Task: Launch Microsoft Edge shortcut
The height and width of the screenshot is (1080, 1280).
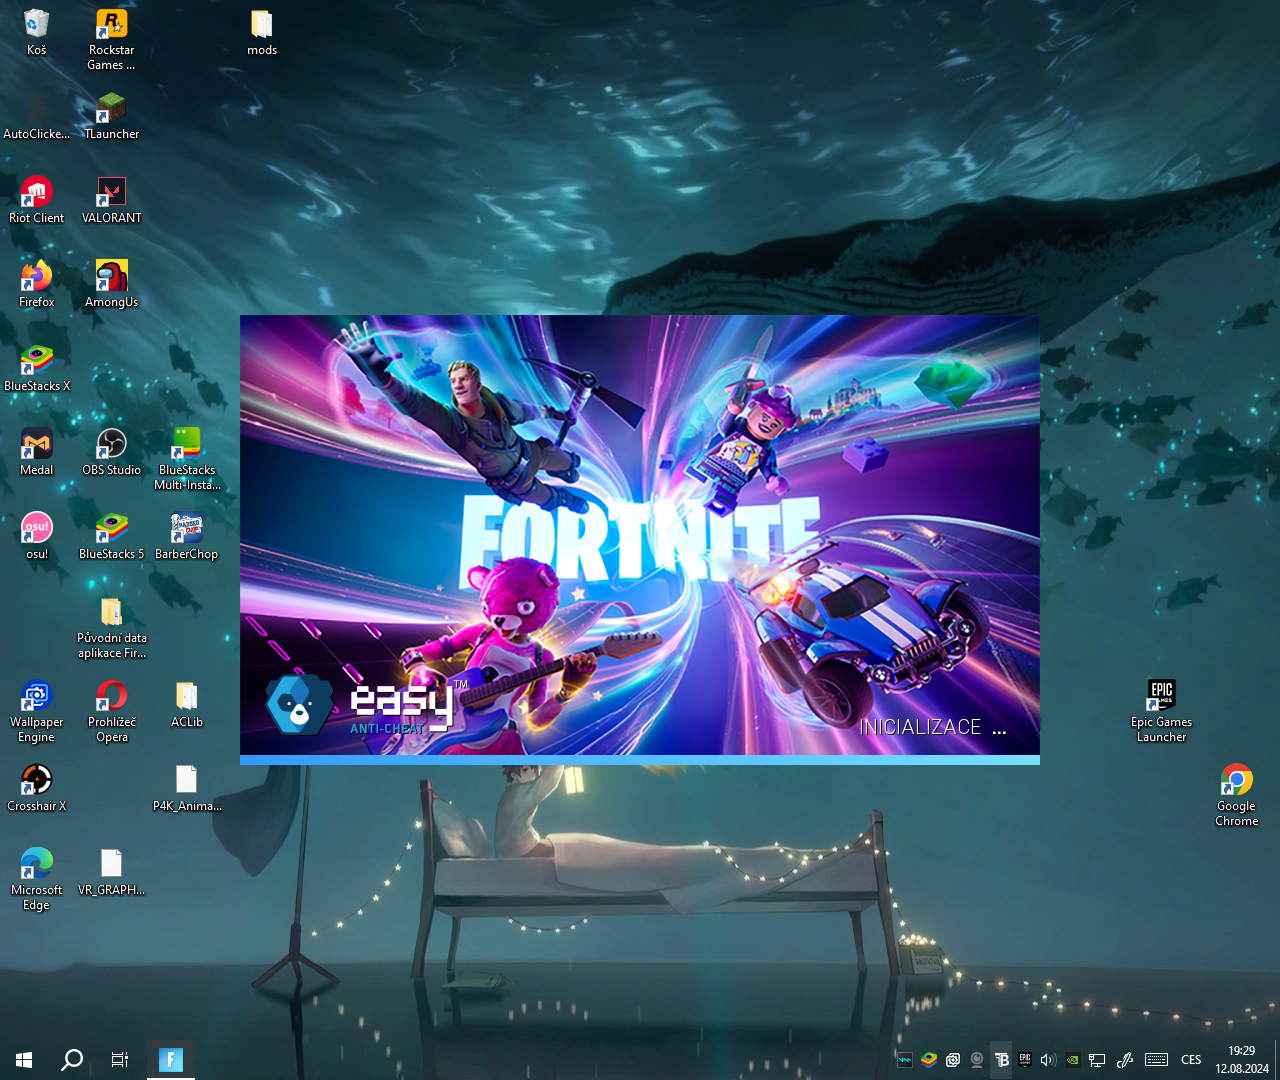Action: 36,880
